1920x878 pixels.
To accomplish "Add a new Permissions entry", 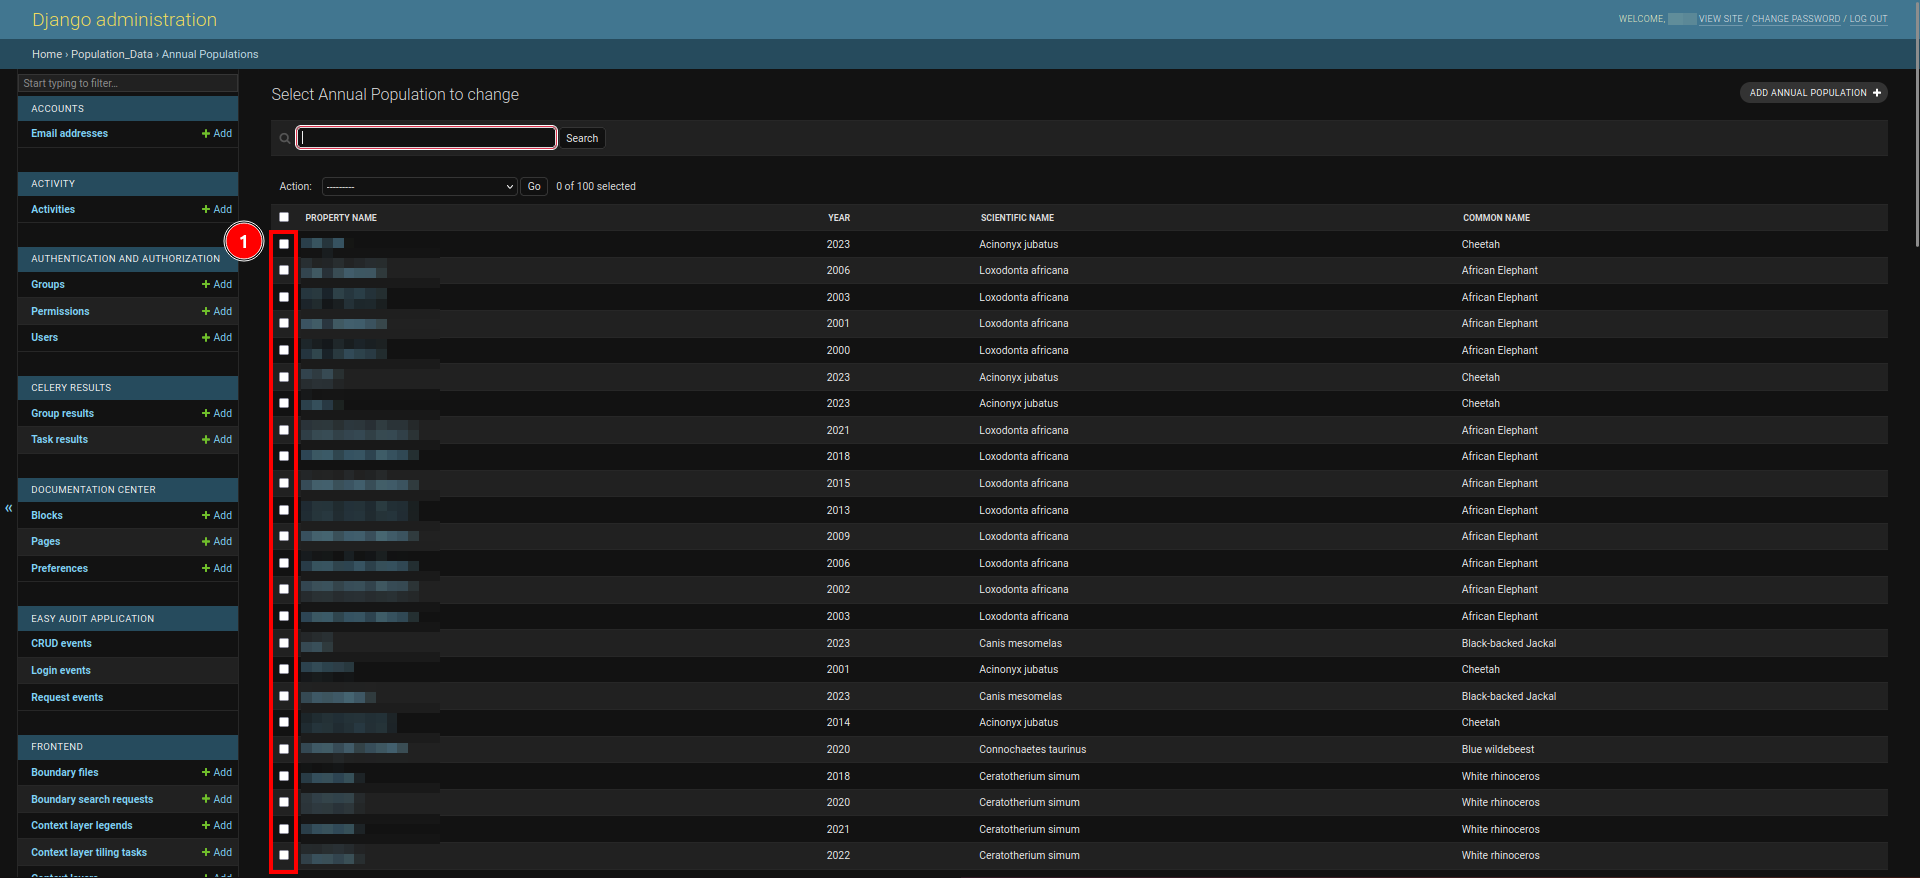I will (x=217, y=312).
